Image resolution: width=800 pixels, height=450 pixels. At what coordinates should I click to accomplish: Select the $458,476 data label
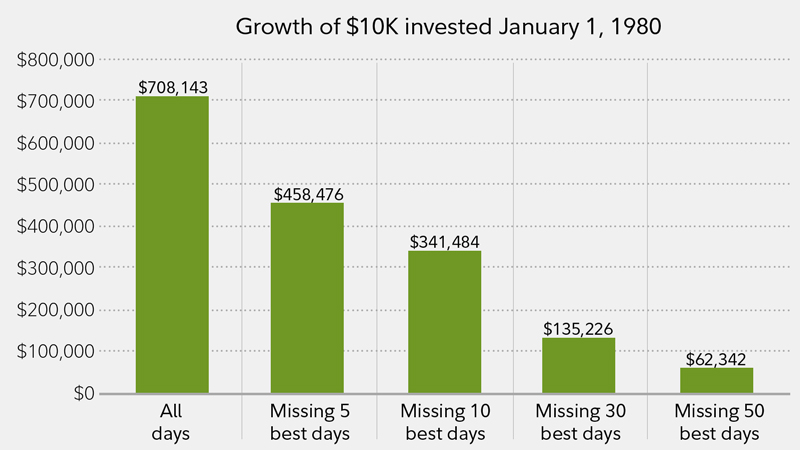click(x=308, y=194)
